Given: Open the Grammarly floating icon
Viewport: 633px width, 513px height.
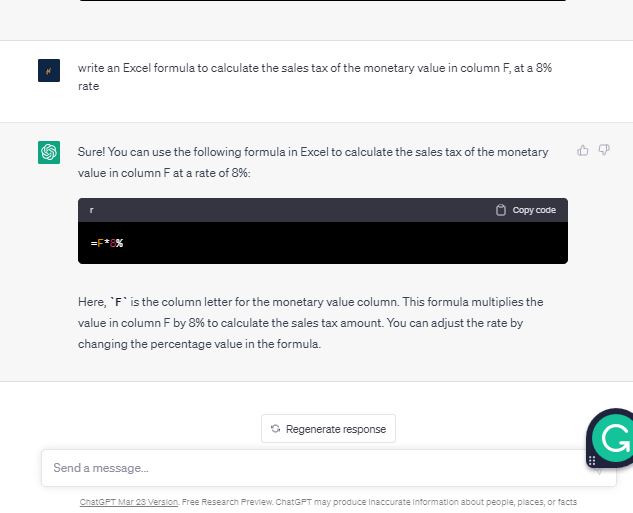Looking at the screenshot, I should [x=614, y=438].
